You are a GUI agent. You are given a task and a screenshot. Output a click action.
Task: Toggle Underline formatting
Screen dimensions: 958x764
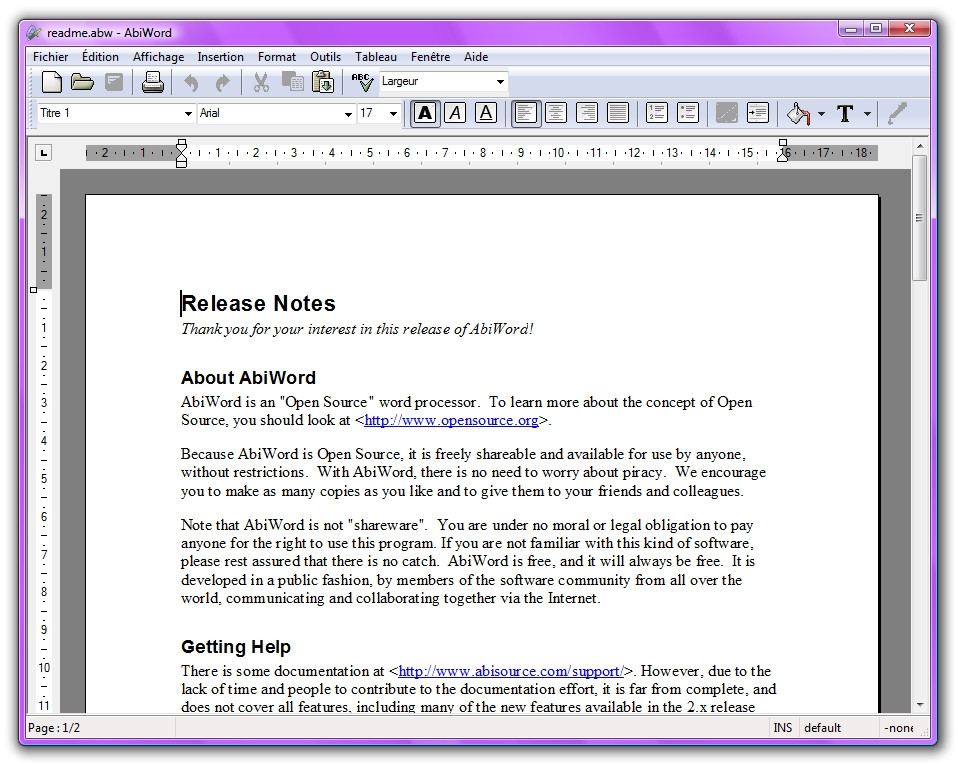pos(486,113)
